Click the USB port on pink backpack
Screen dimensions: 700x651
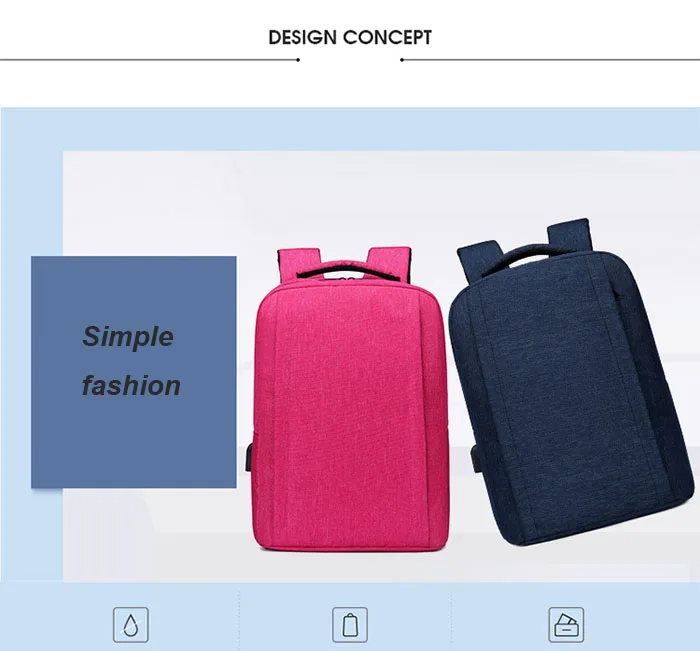(x=248, y=456)
